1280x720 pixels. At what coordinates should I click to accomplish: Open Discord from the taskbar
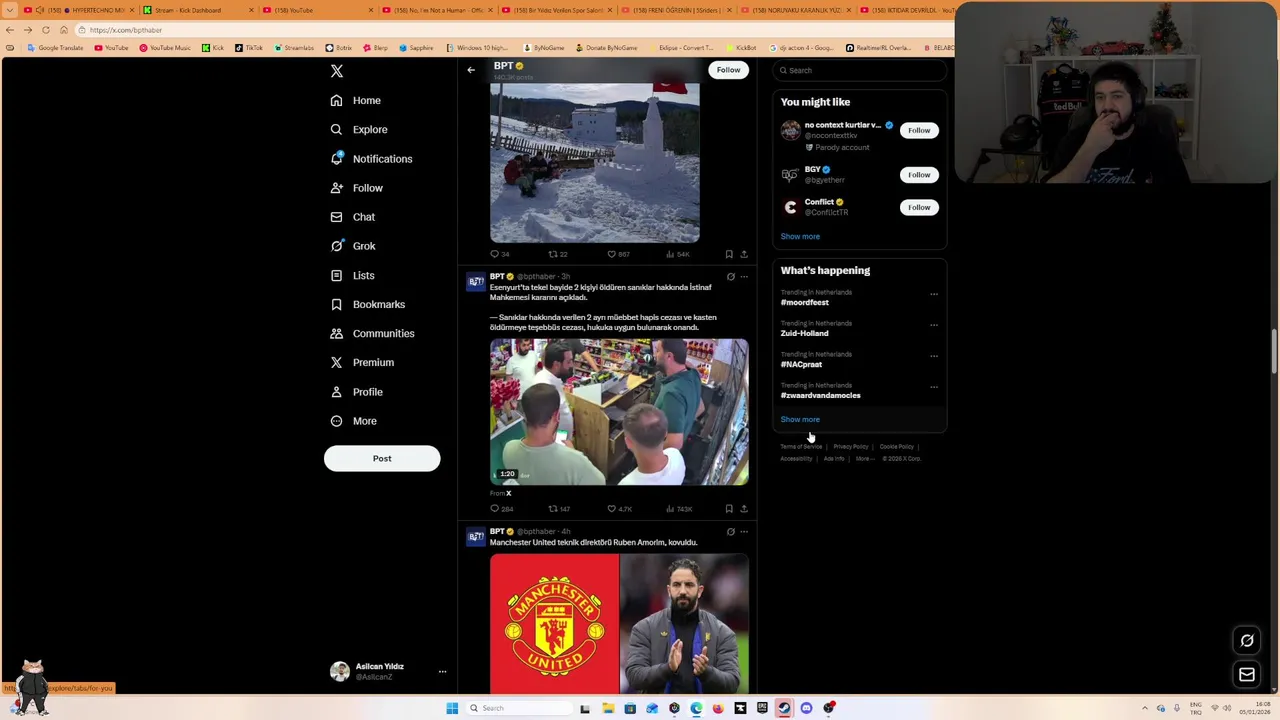click(x=806, y=708)
